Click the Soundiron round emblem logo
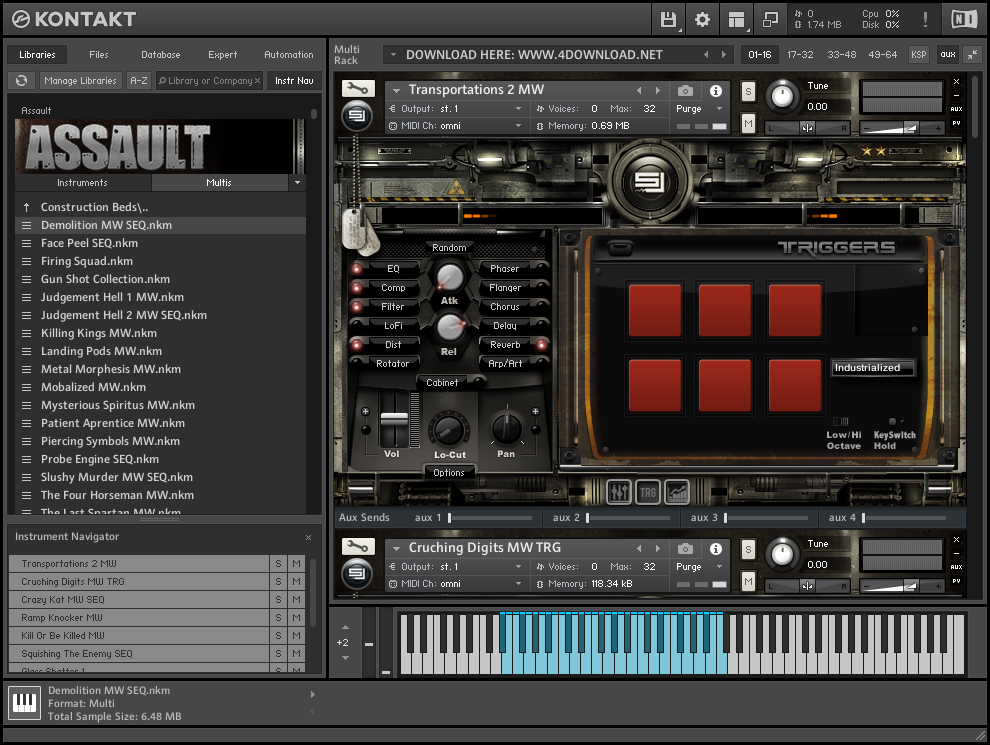This screenshot has height=745, width=990. tap(650, 182)
